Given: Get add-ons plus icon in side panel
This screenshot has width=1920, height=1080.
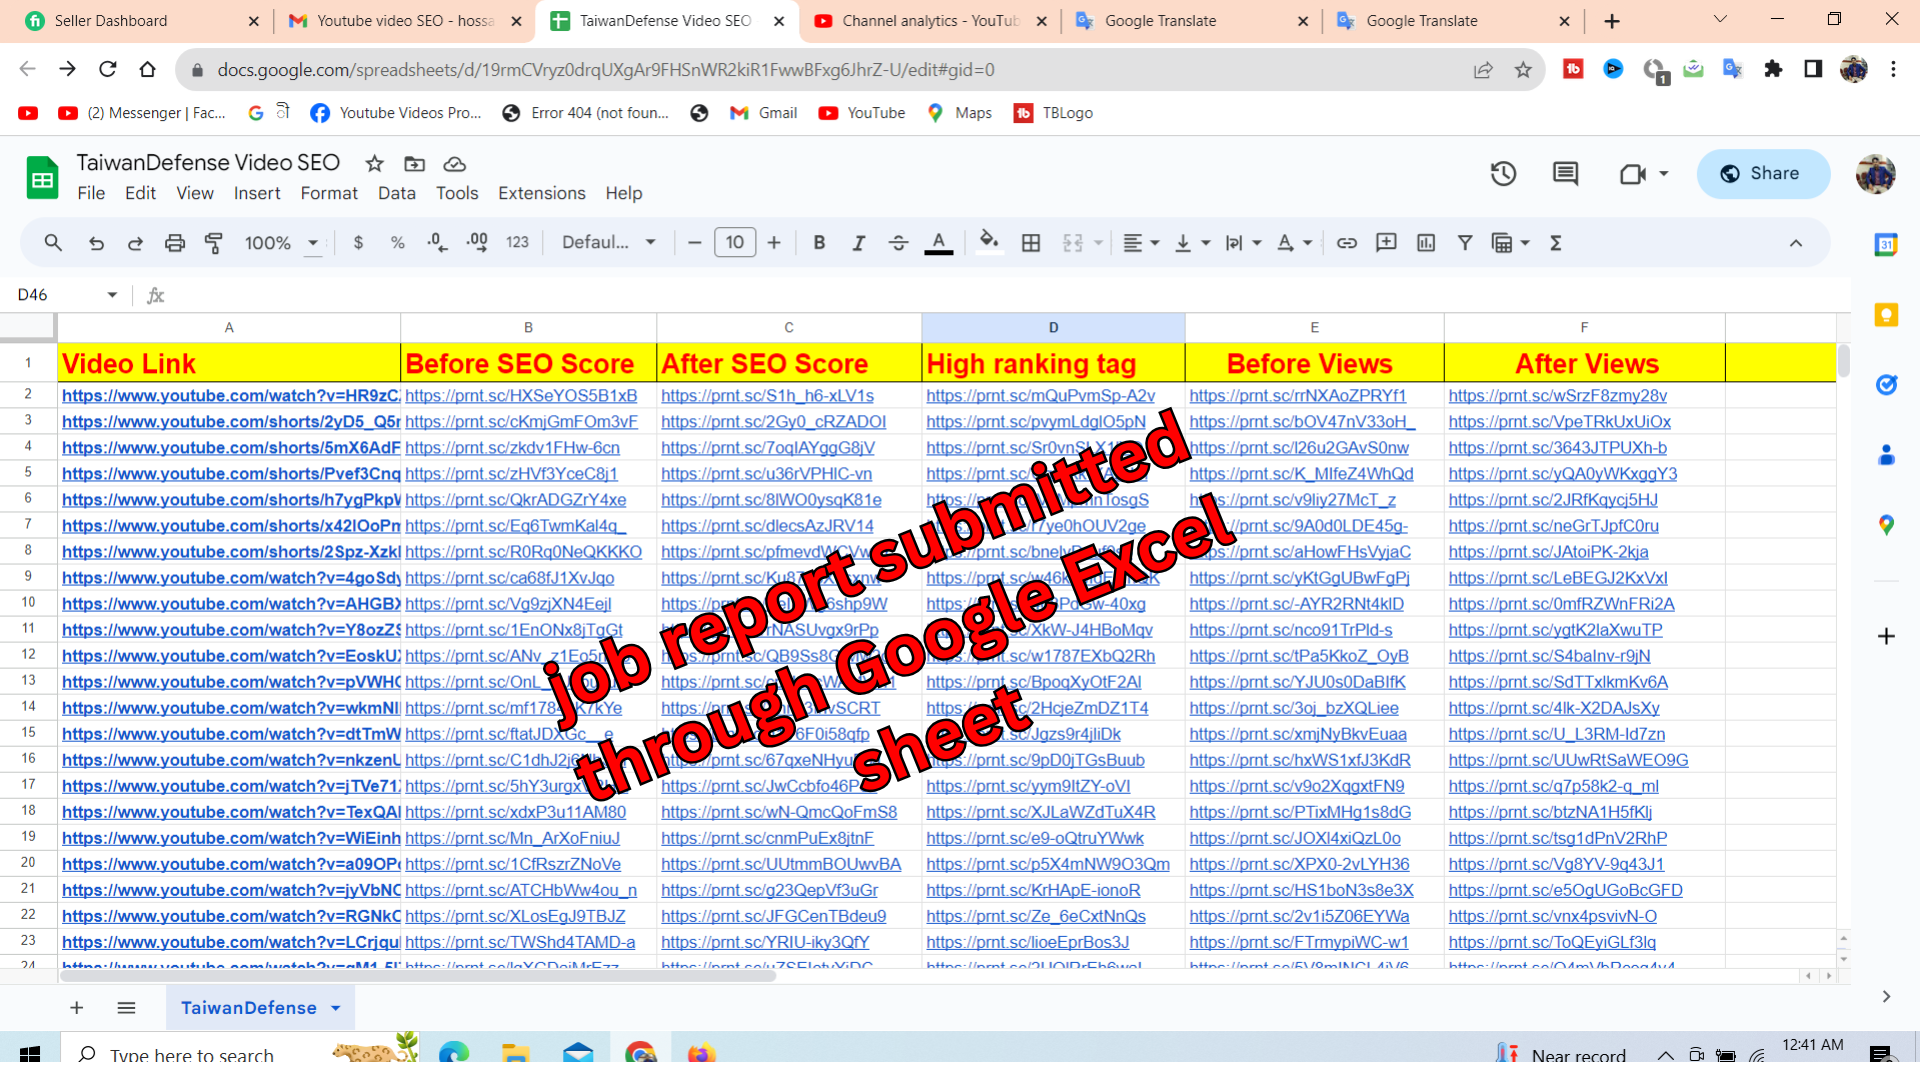Looking at the screenshot, I should pyautogui.click(x=1886, y=636).
